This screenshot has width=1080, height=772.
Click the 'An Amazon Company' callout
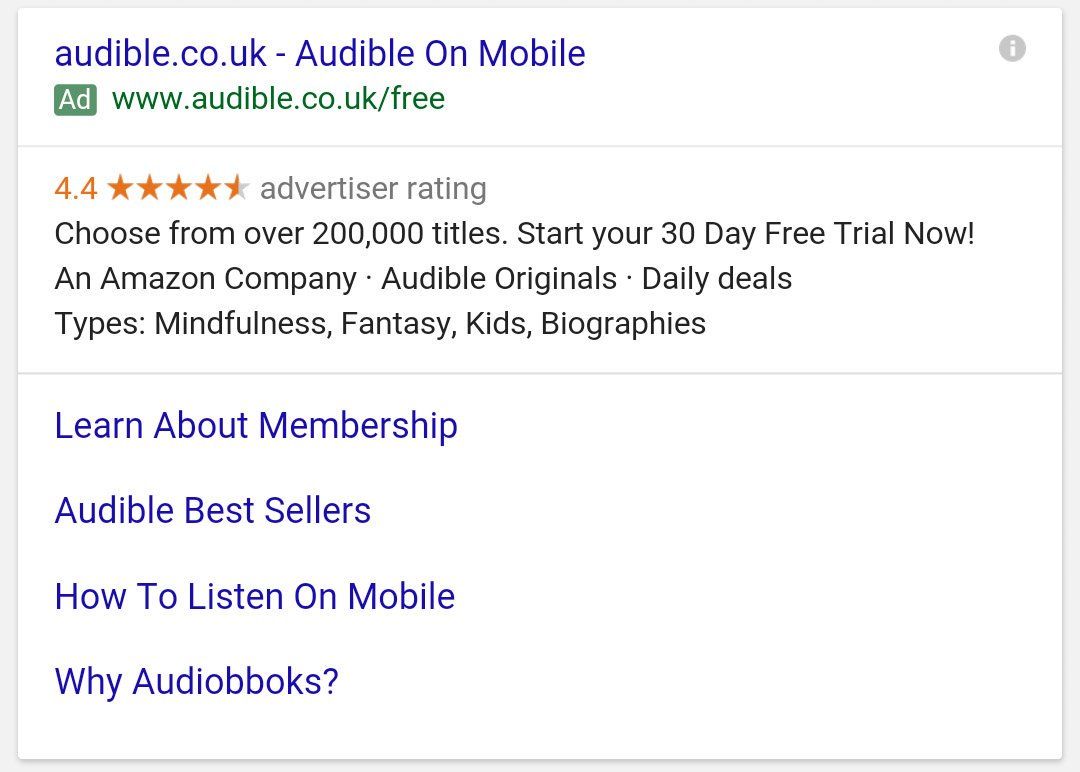205,279
